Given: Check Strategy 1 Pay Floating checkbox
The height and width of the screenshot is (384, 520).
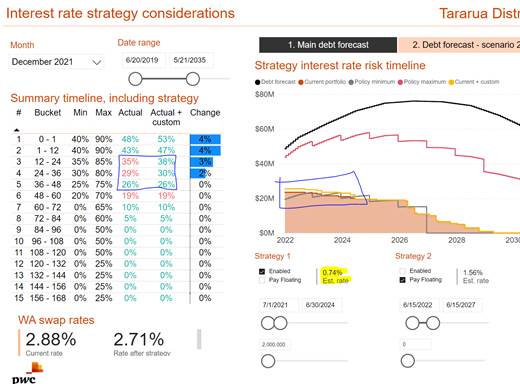Looking at the screenshot, I should tap(262, 280).
